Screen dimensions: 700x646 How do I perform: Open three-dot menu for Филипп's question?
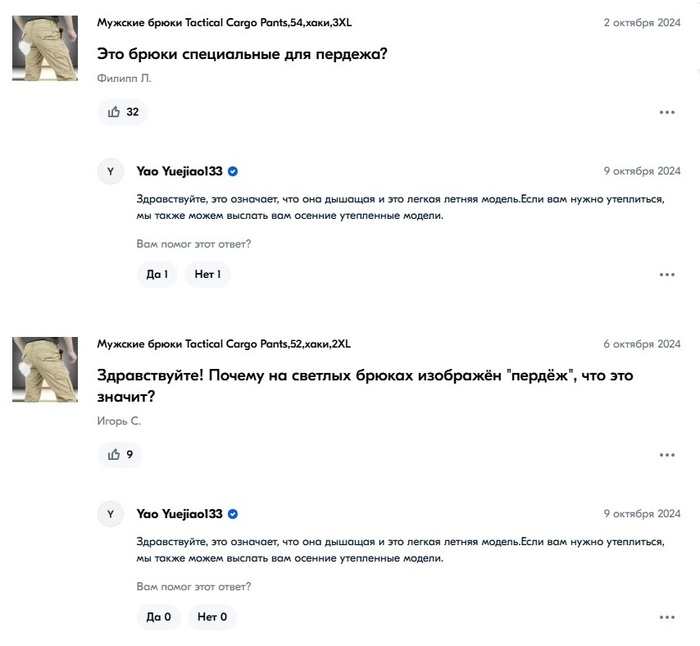[x=667, y=112]
